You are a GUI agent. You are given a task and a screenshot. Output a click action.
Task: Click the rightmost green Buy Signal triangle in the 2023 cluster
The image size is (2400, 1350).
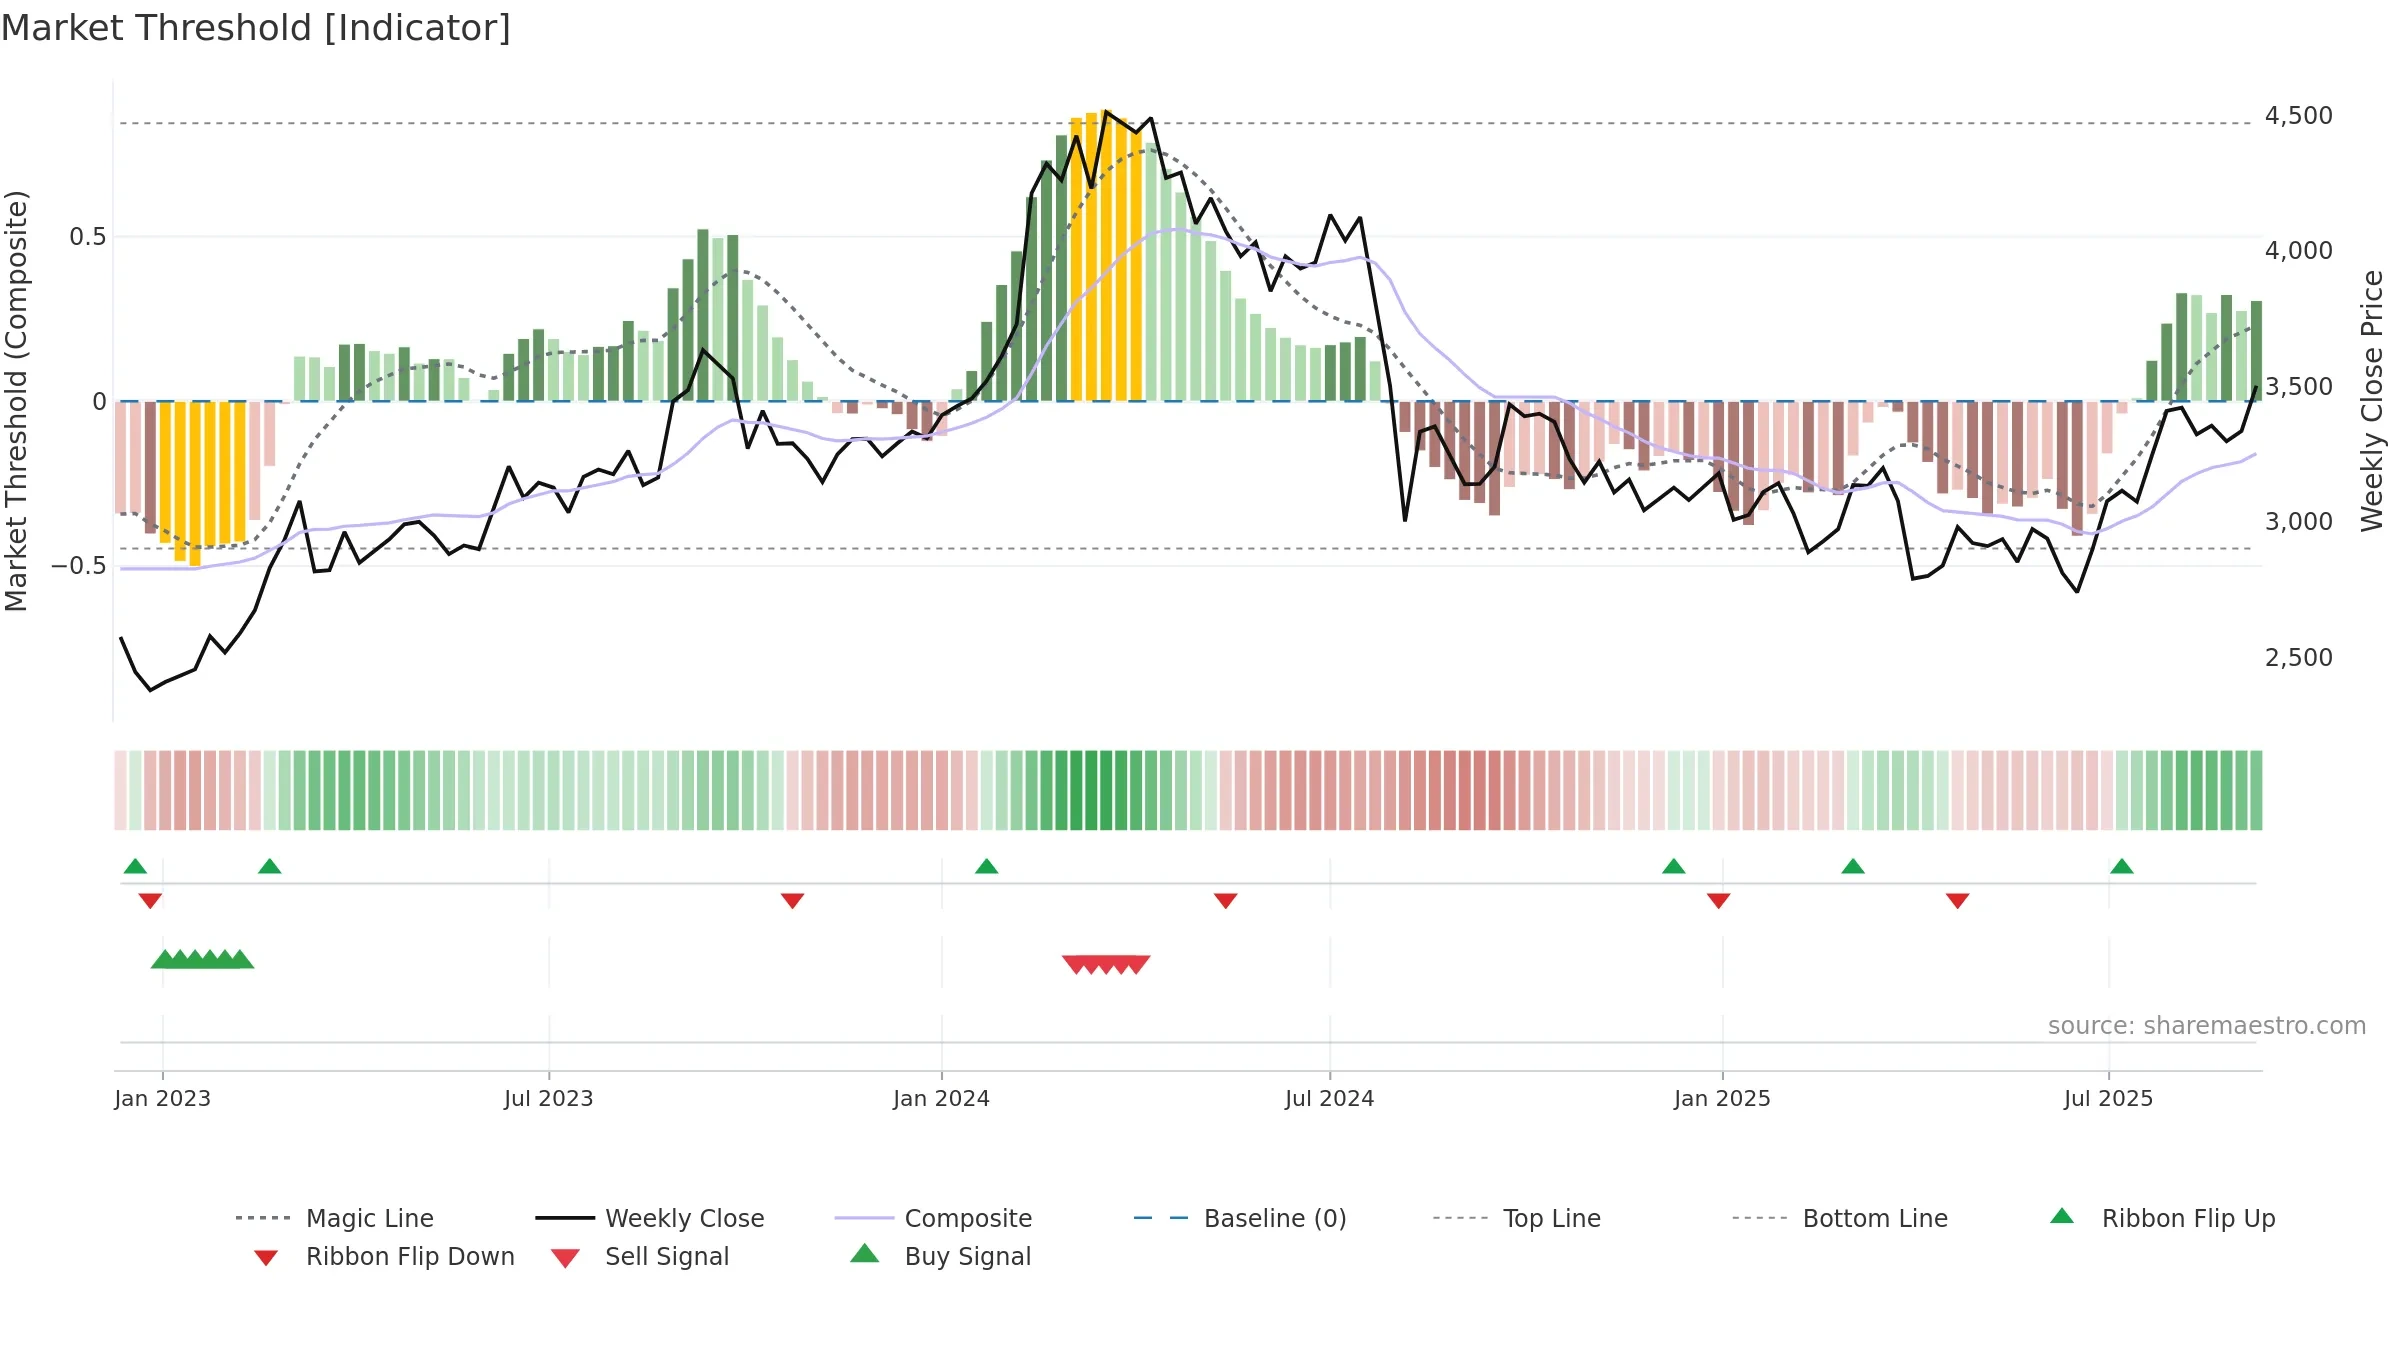[241, 959]
